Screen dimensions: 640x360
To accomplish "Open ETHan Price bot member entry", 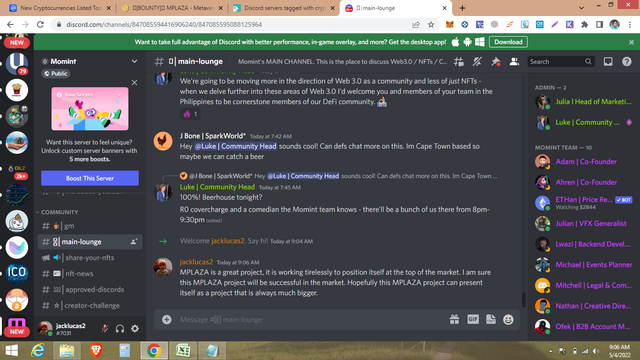I will click(x=583, y=202).
